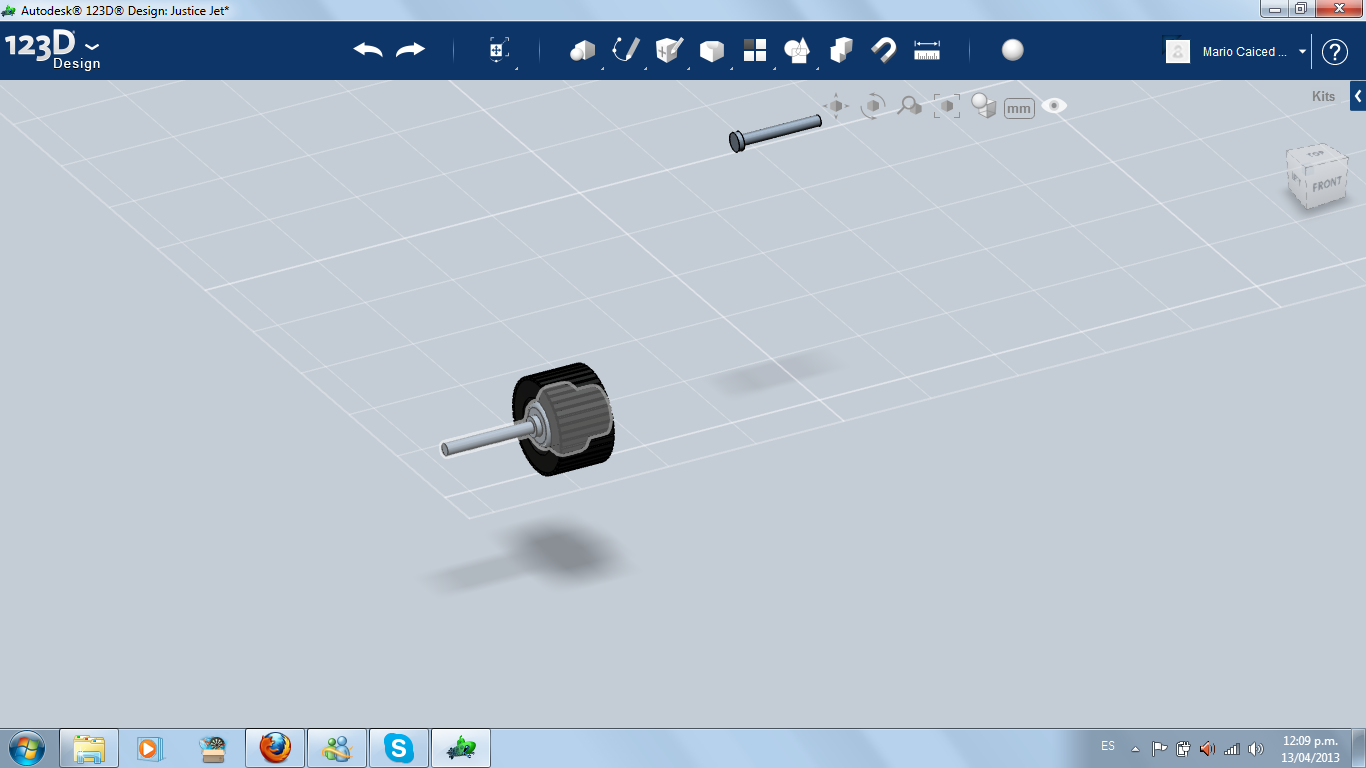Screen dimensions: 1366x768
Task: Select the black tire wheel model
Action: click(x=563, y=419)
